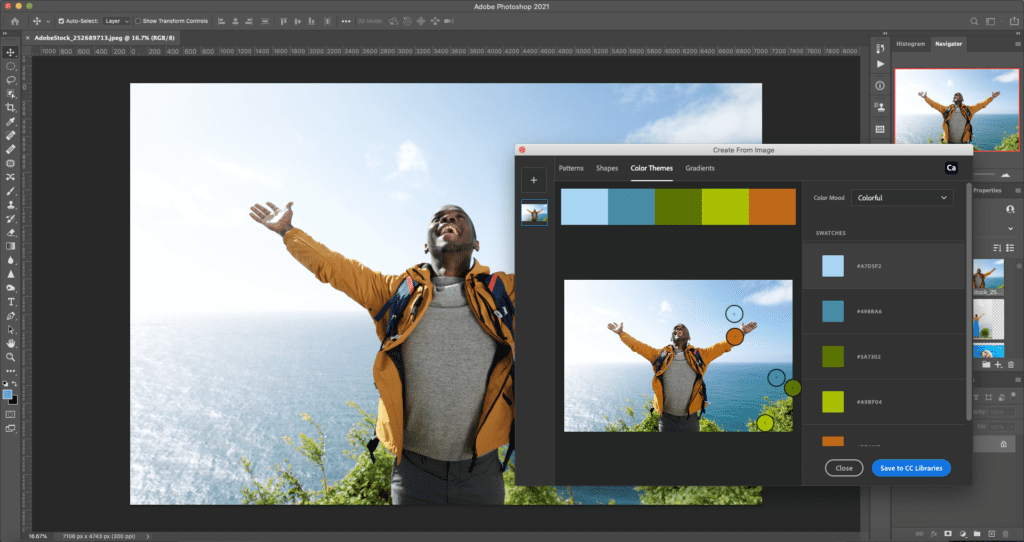1024x542 pixels.
Task: Click the Capture 'Ca' icon in dialog
Action: pos(952,168)
